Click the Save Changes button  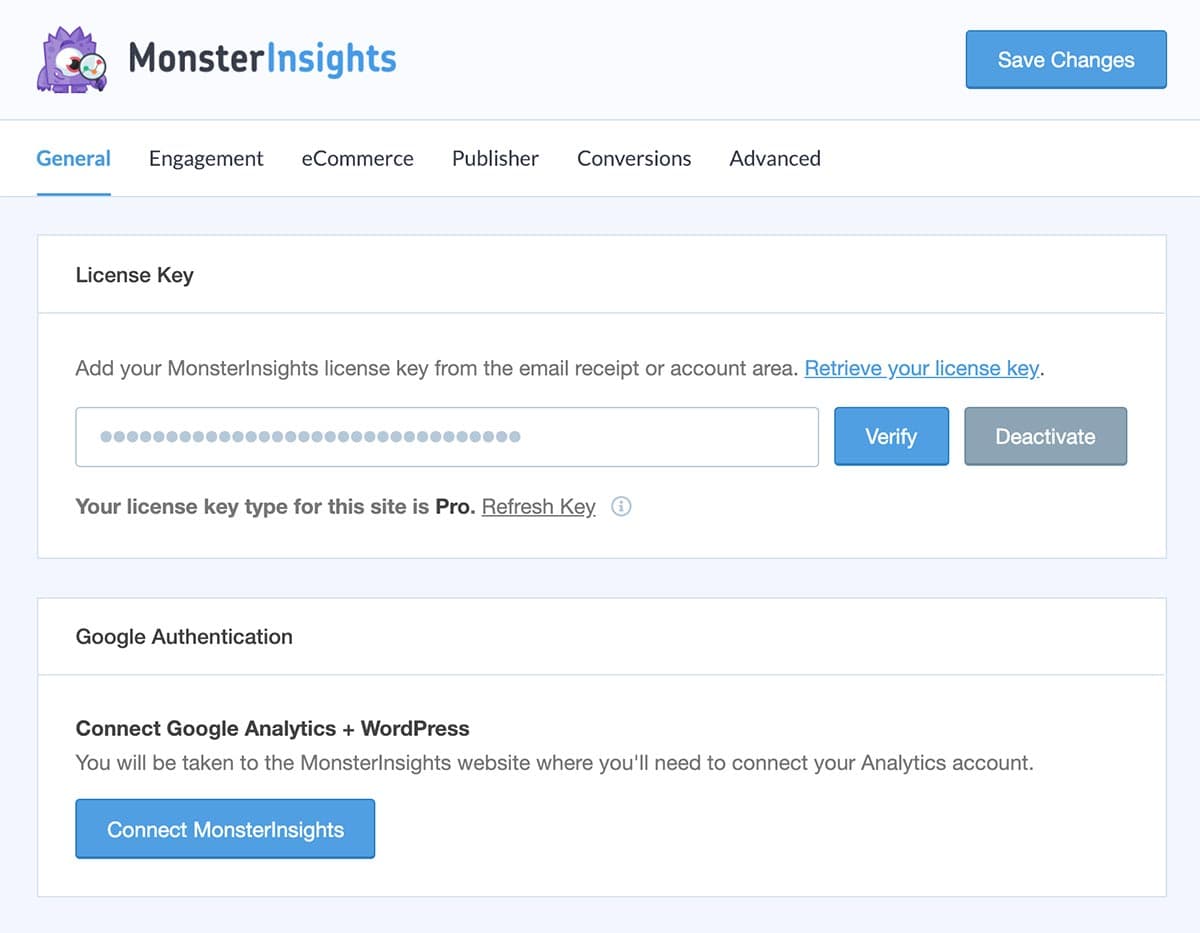point(1065,60)
